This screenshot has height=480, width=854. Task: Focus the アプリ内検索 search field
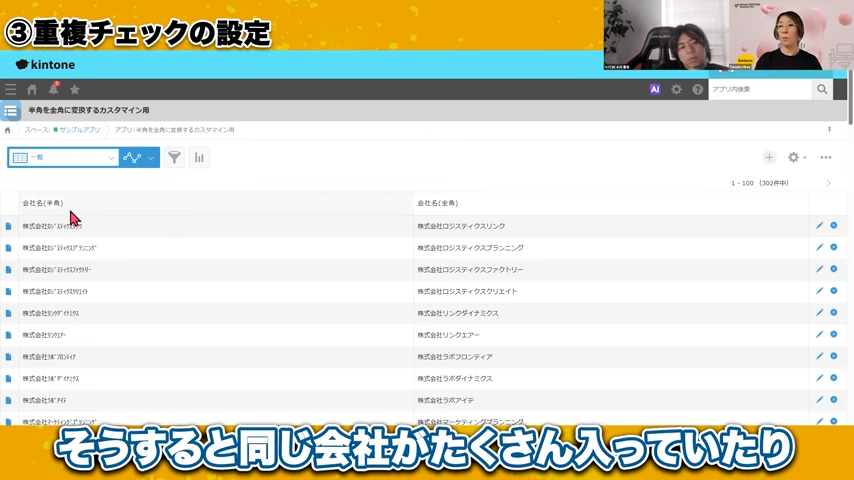pyautogui.click(x=760, y=89)
